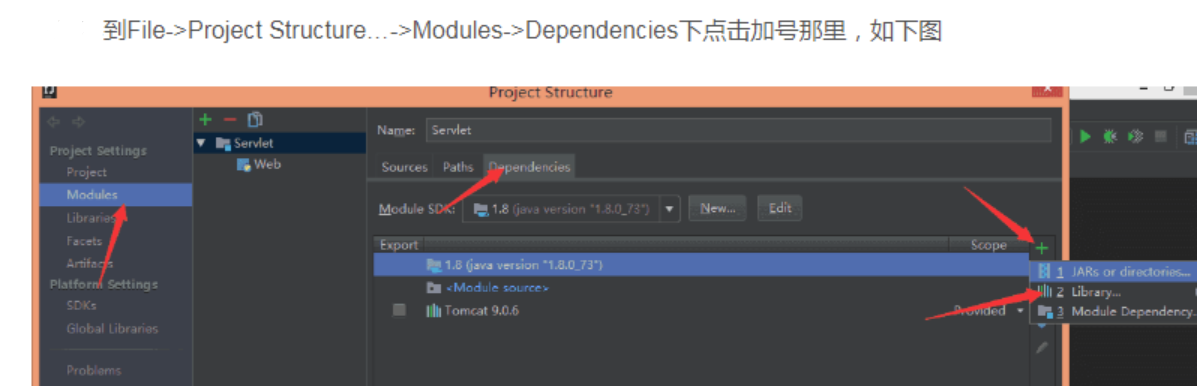Viewport: 1201px width, 386px height.
Task: Click the Run with Coverage icon
Action: pyautogui.click(x=1135, y=137)
